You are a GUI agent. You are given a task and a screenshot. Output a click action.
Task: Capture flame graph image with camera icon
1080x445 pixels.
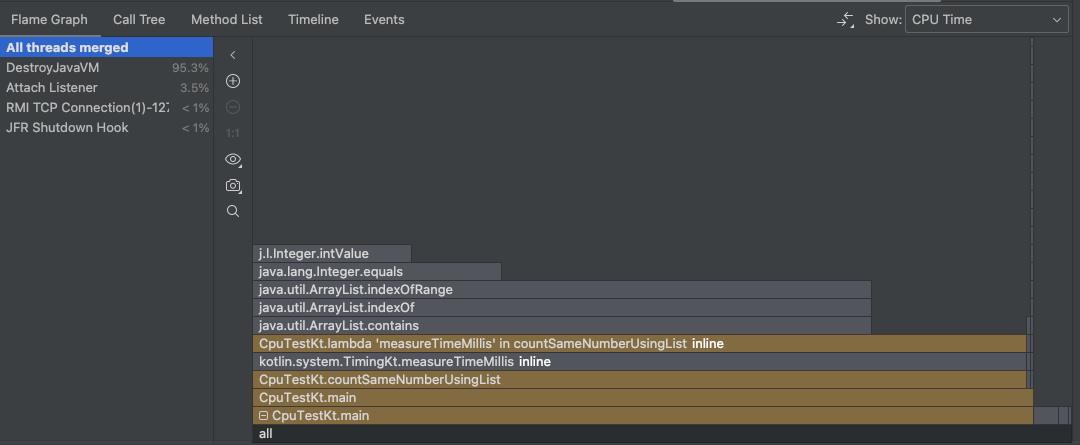coord(233,186)
